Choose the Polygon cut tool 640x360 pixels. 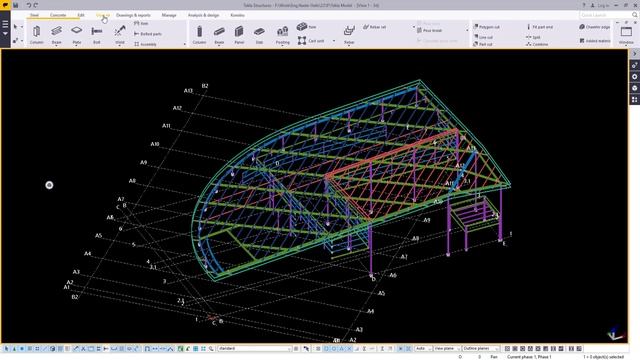487,27
